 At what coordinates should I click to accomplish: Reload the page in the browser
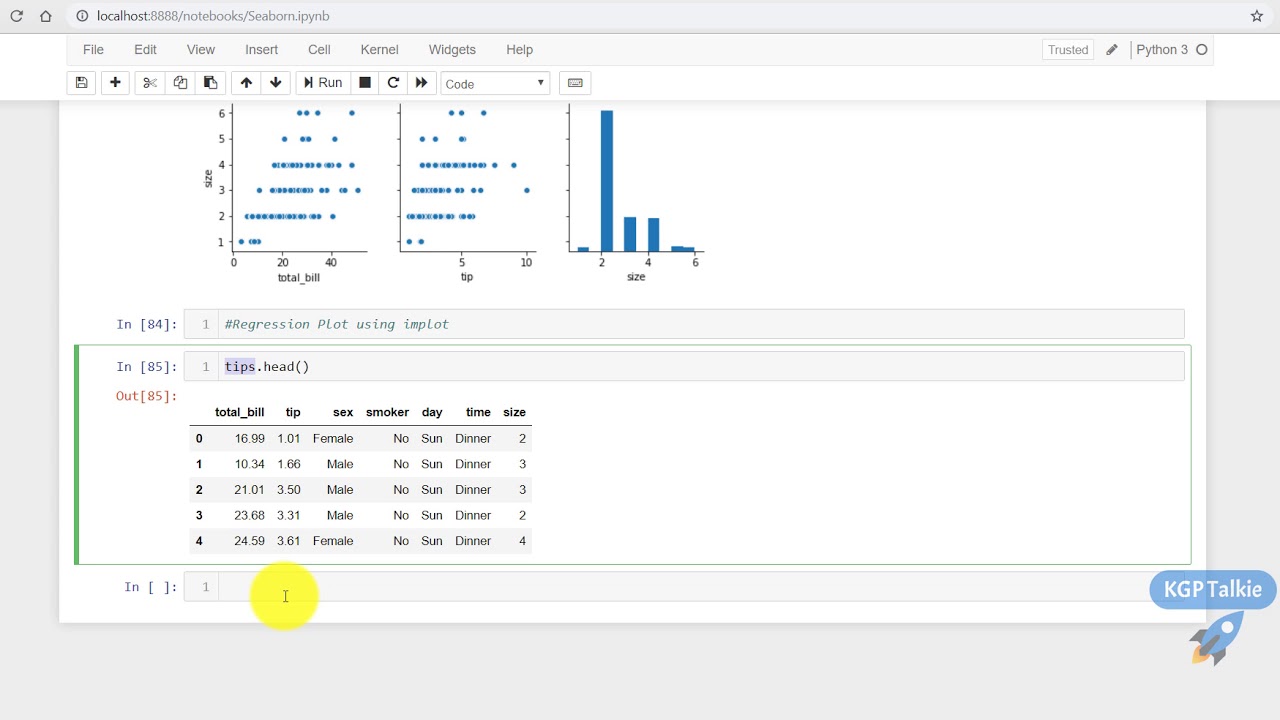16,16
